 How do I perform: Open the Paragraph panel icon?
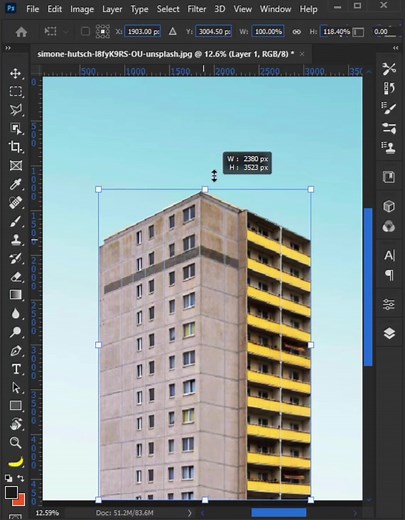pyautogui.click(x=389, y=275)
